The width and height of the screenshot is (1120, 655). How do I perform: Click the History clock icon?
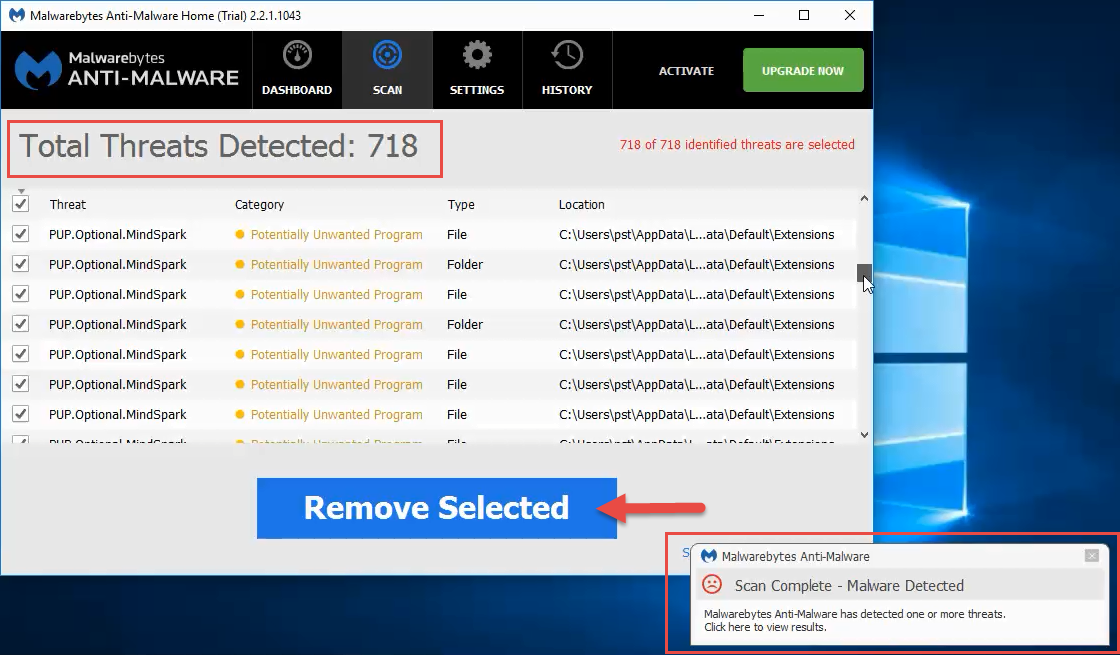coord(567,55)
